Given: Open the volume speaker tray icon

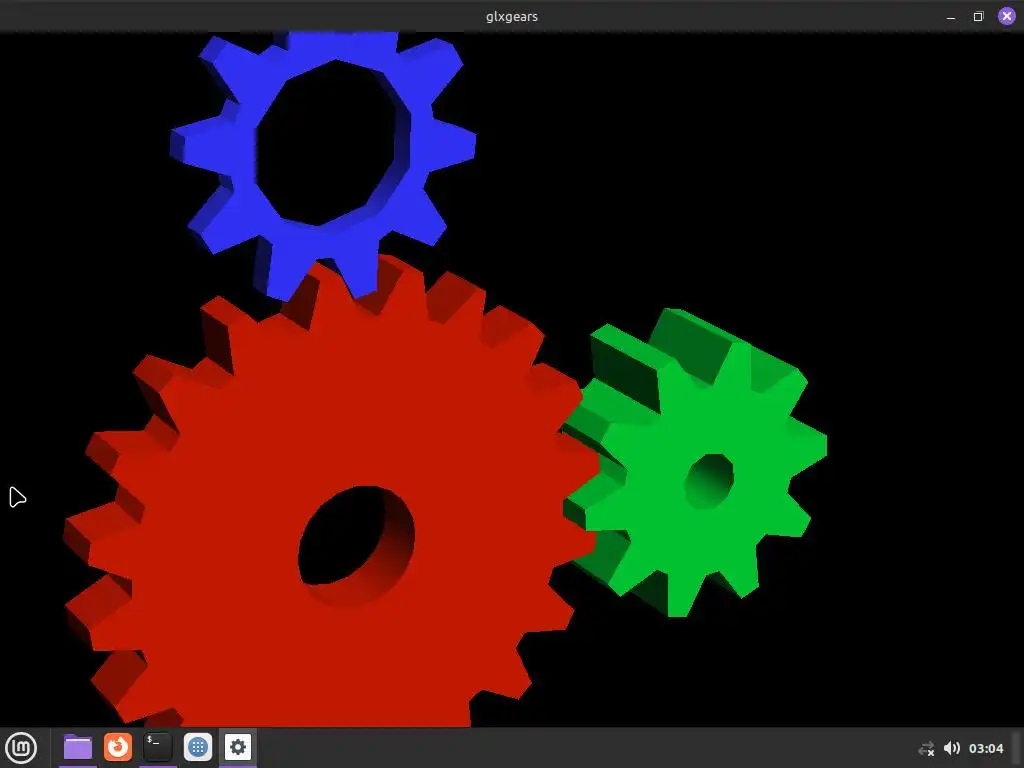Looking at the screenshot, I should point(952,748).
